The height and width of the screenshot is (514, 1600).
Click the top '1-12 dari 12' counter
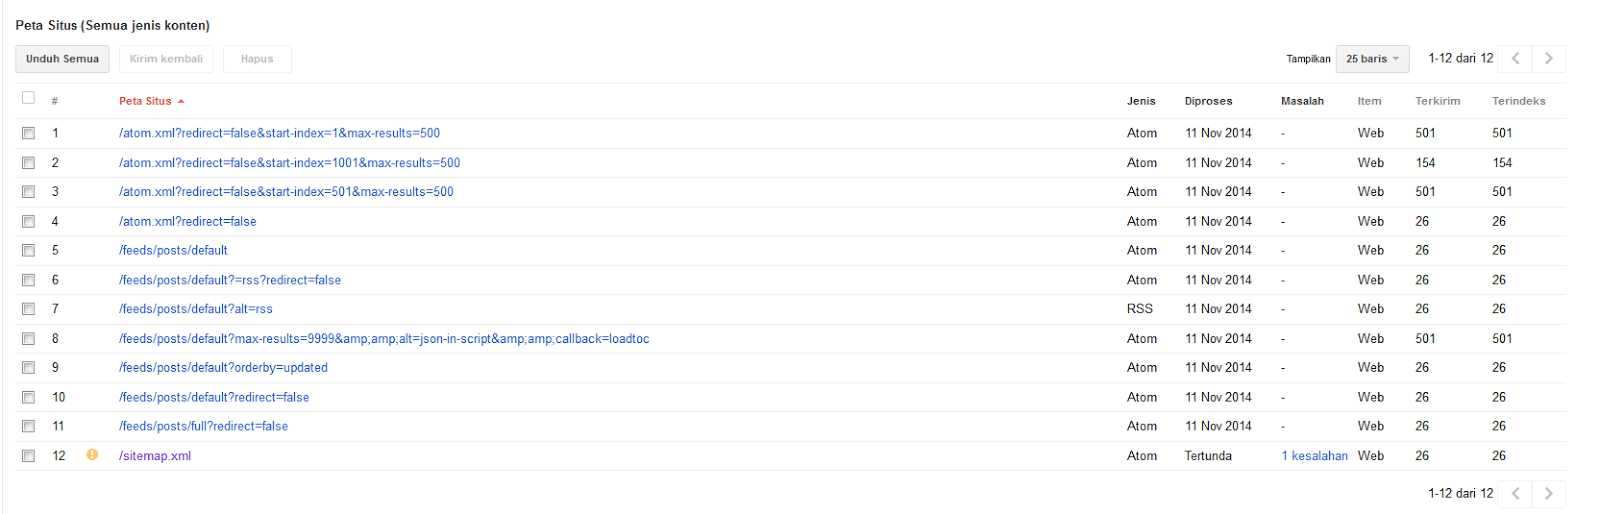click(x=1460, y=59)
